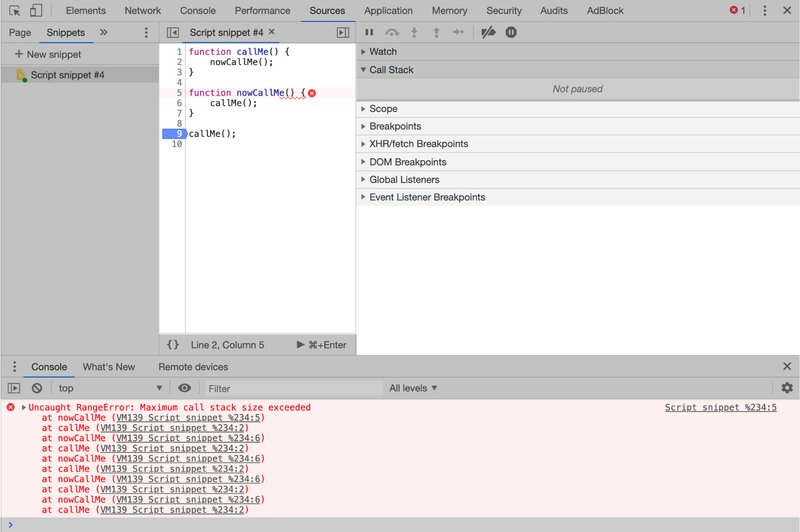Focus the console Filter field

(x=293, y=389)
